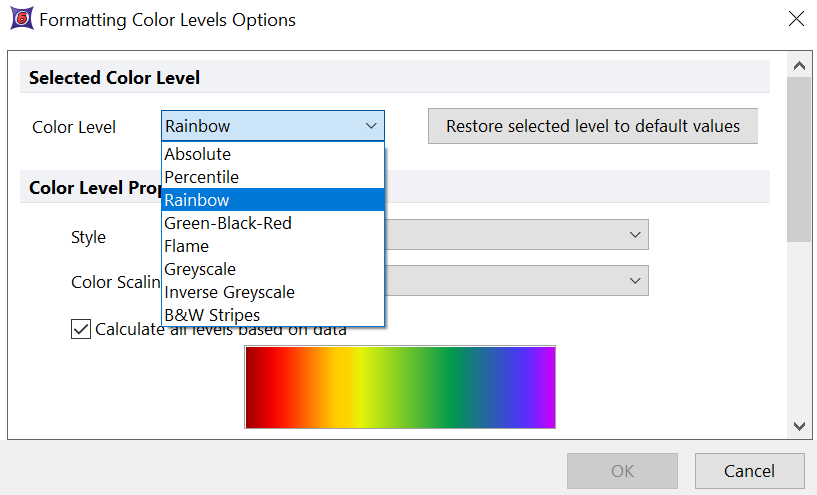Screen dimensions: 817x495
Task: Click the app icon in title bar
Action: (x=19, y=19)
